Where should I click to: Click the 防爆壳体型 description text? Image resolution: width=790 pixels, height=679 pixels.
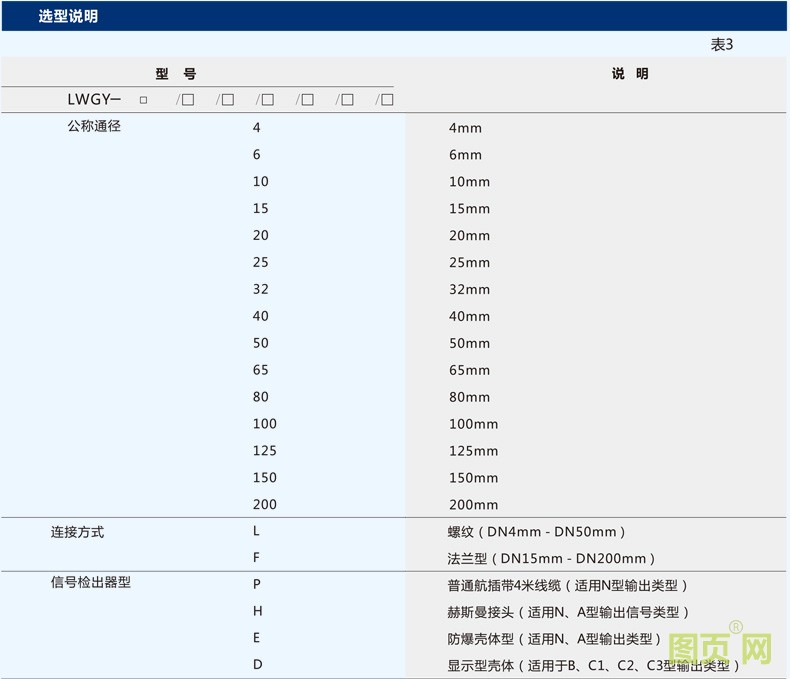pos(554,639)
